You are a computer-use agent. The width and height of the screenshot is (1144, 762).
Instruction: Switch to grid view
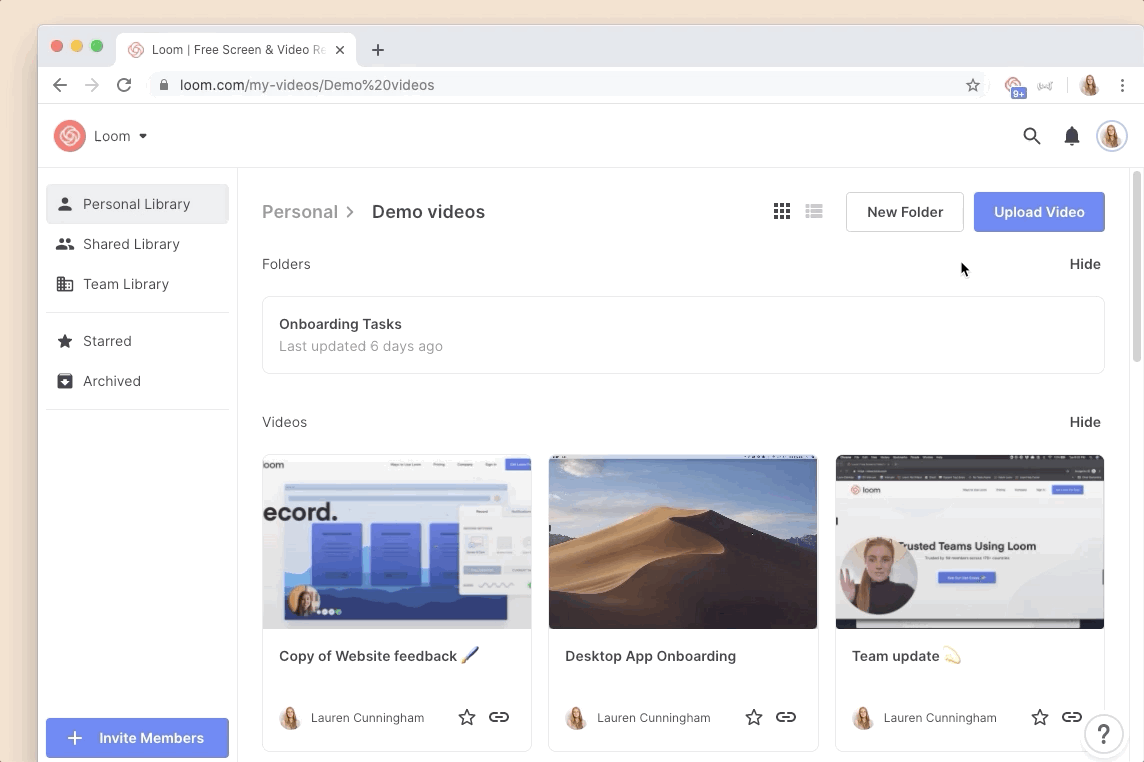[781, 212]
